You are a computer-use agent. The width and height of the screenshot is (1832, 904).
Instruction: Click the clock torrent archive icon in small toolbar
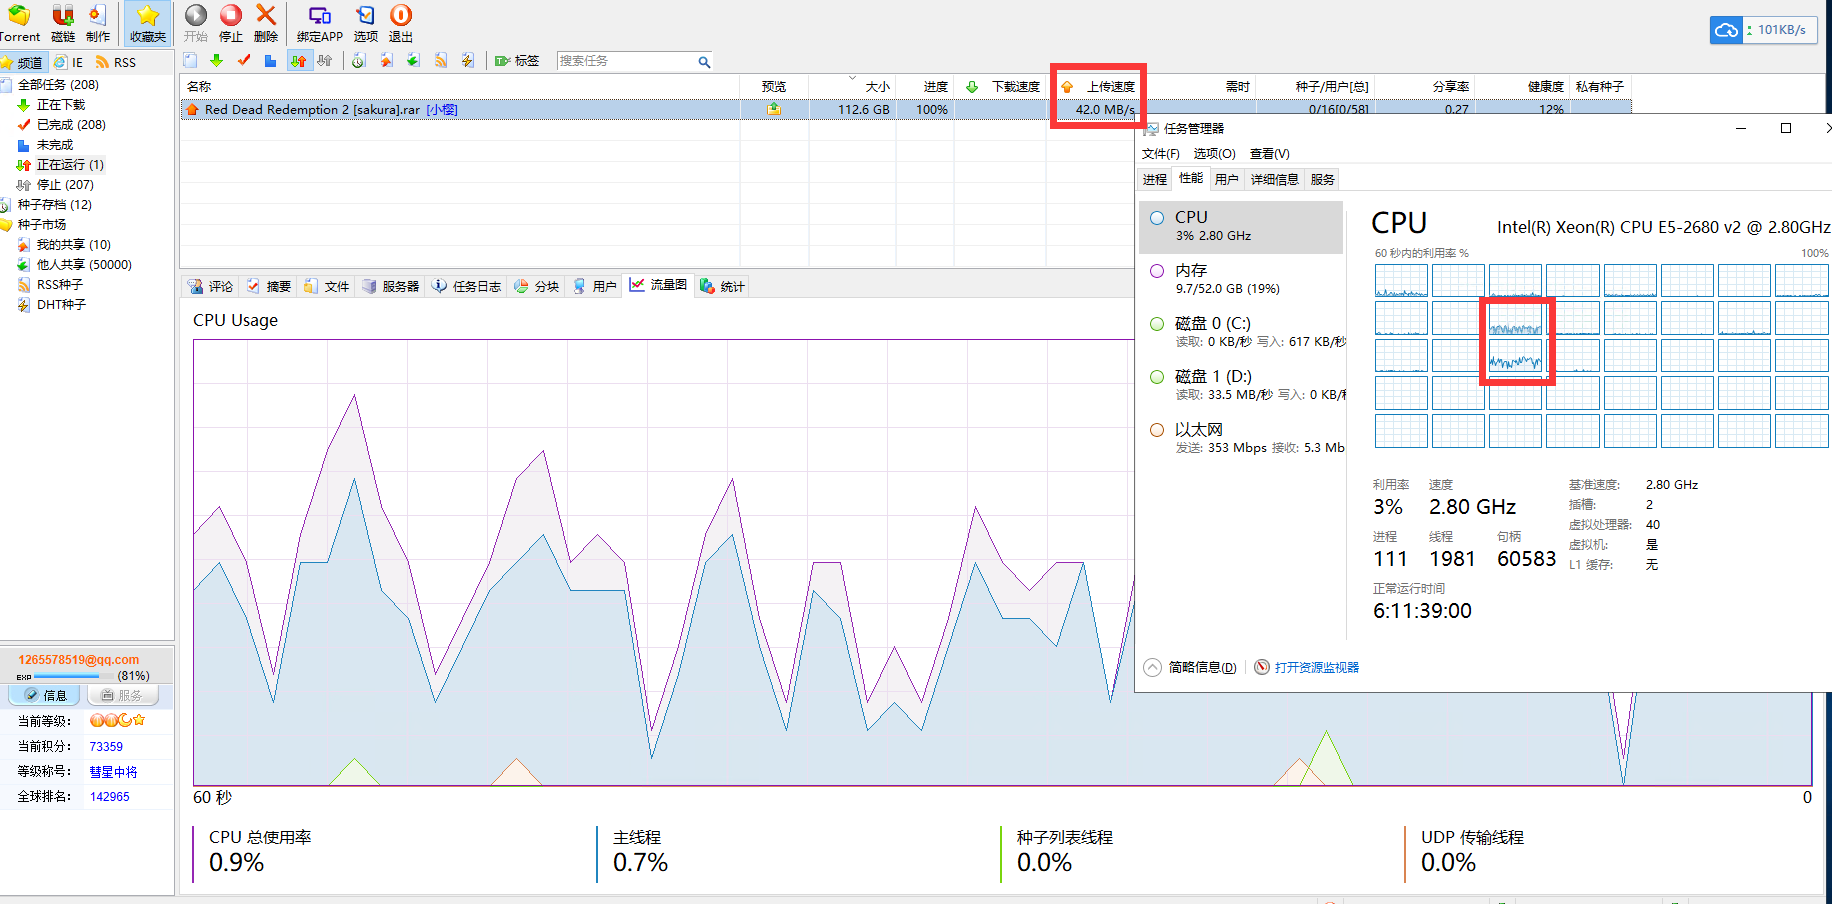click(x=358, y=61)
